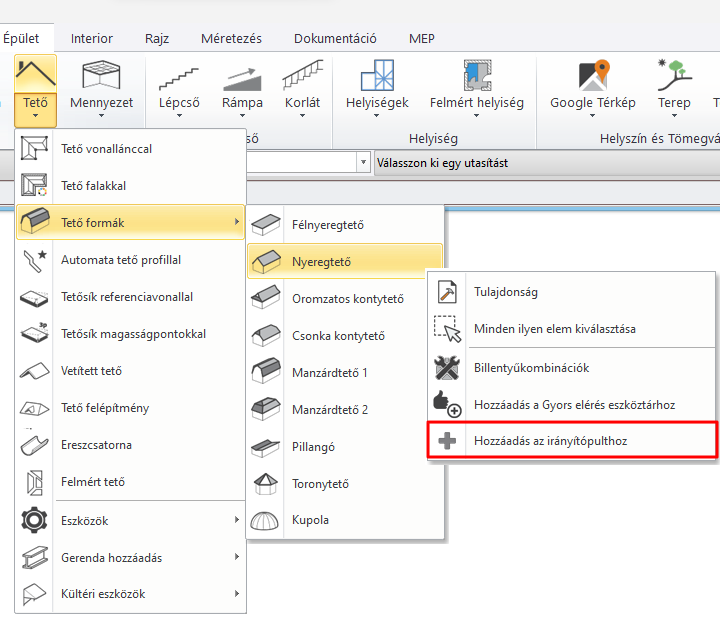Select Toronytető tower roof option
The image size is (720, 638).
[320, 484]
